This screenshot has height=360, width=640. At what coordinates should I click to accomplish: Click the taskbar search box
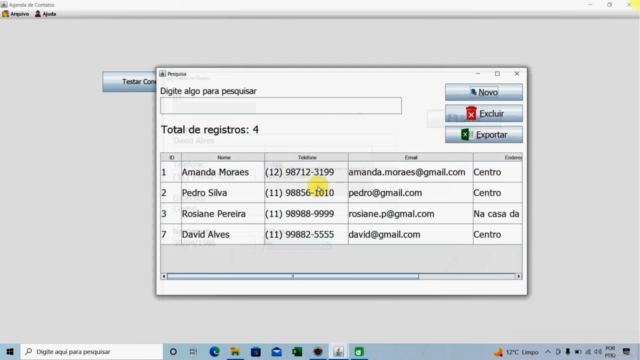[x=92, y=351]
